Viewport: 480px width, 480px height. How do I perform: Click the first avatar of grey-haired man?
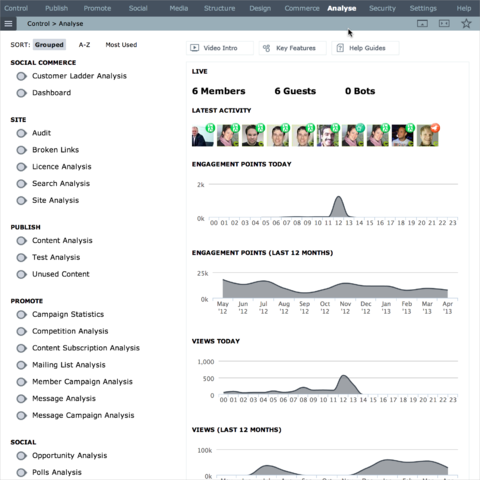[x=203, y=136]
